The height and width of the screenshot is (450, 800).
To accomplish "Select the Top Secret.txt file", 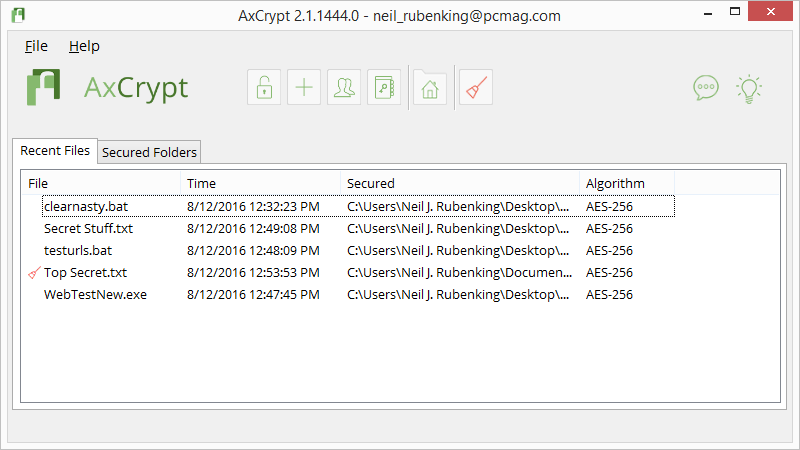I will click(85, 273).
